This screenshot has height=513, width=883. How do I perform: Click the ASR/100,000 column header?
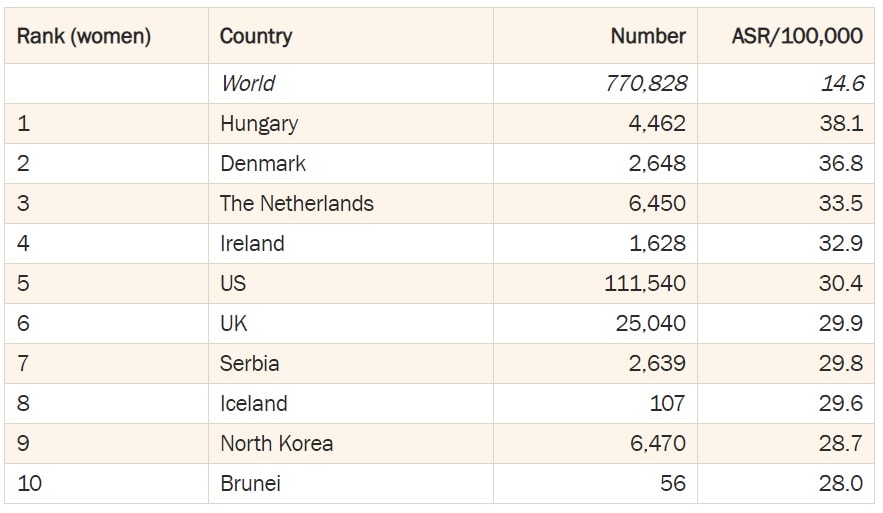pos(797,37)
